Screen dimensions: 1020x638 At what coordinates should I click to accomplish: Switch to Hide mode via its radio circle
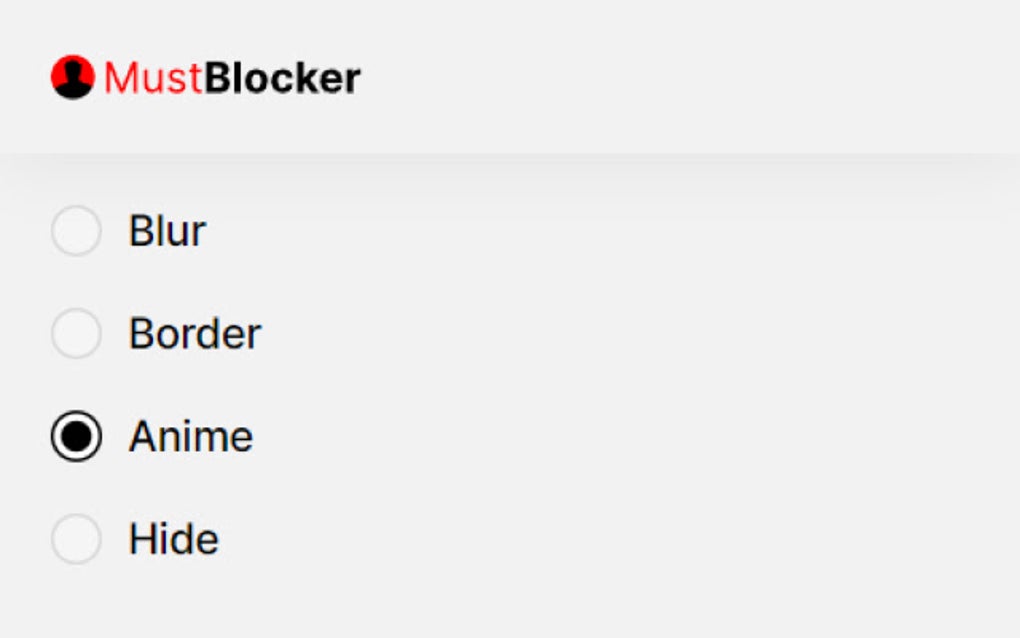tap(76, 539)
